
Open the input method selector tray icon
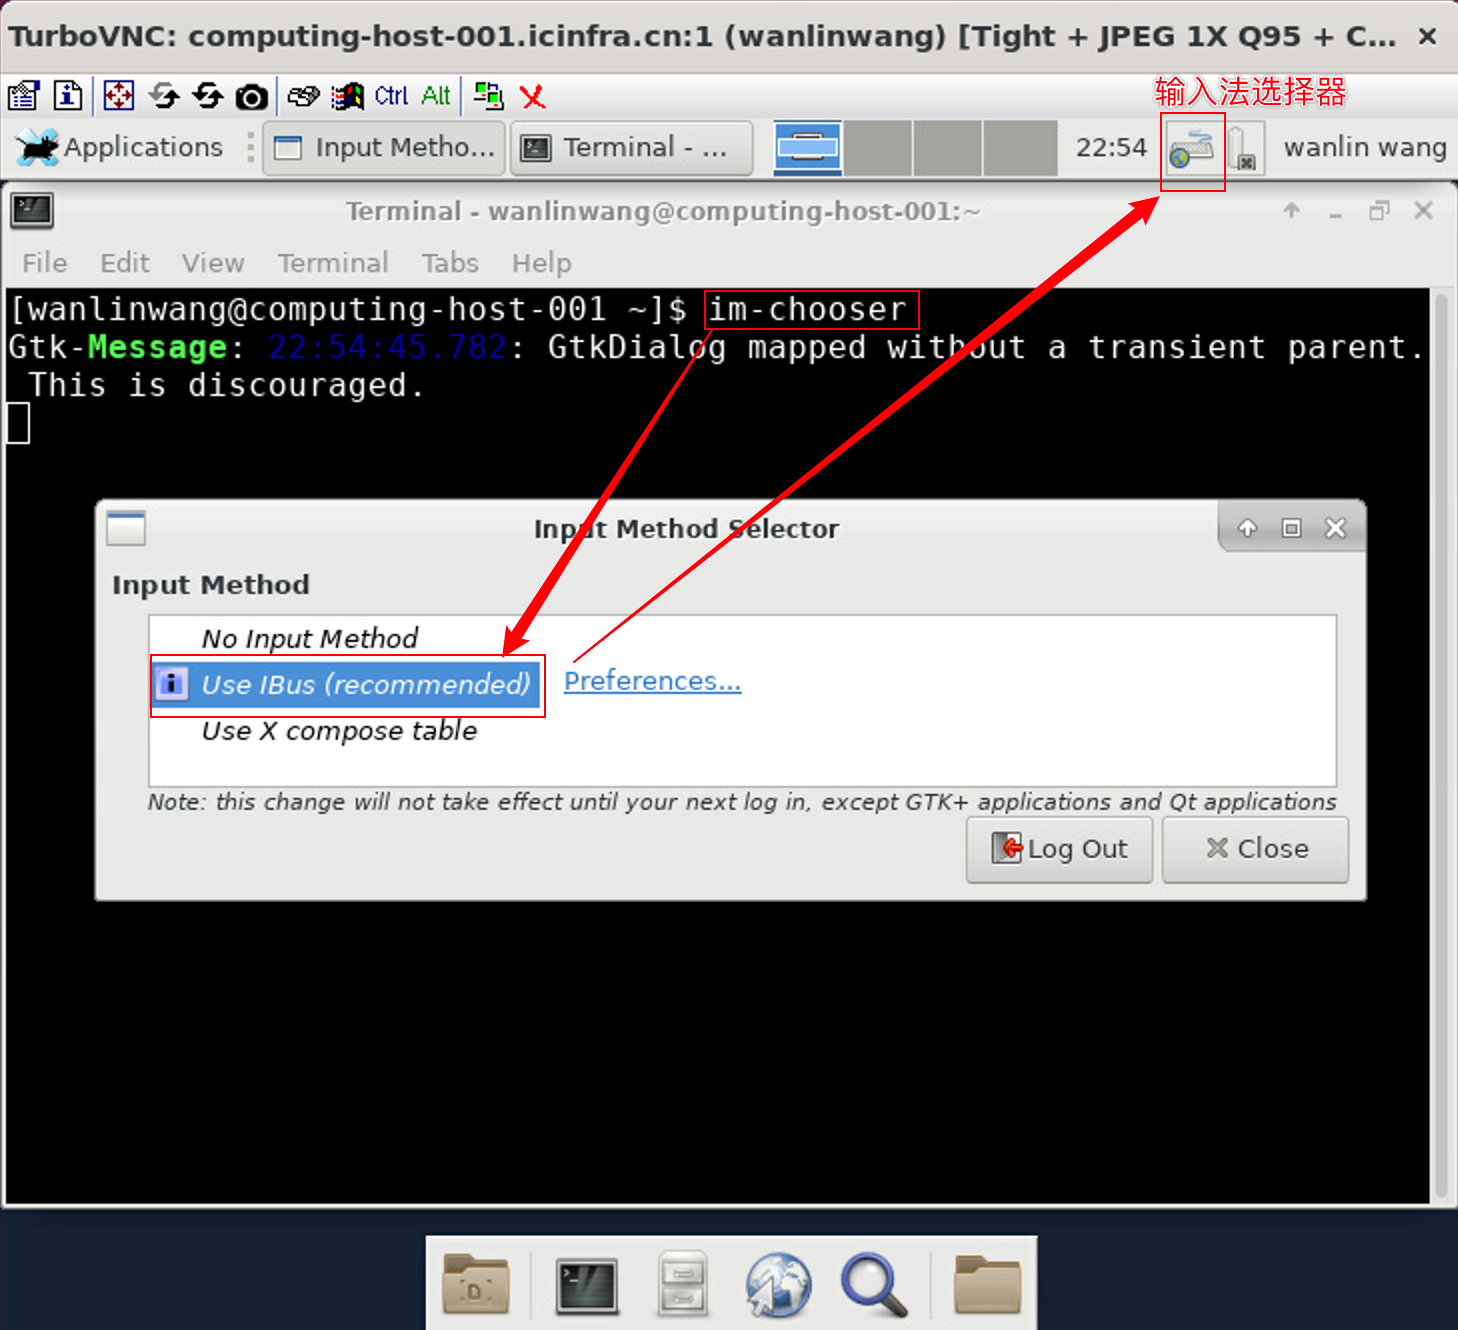[1192, 150]
